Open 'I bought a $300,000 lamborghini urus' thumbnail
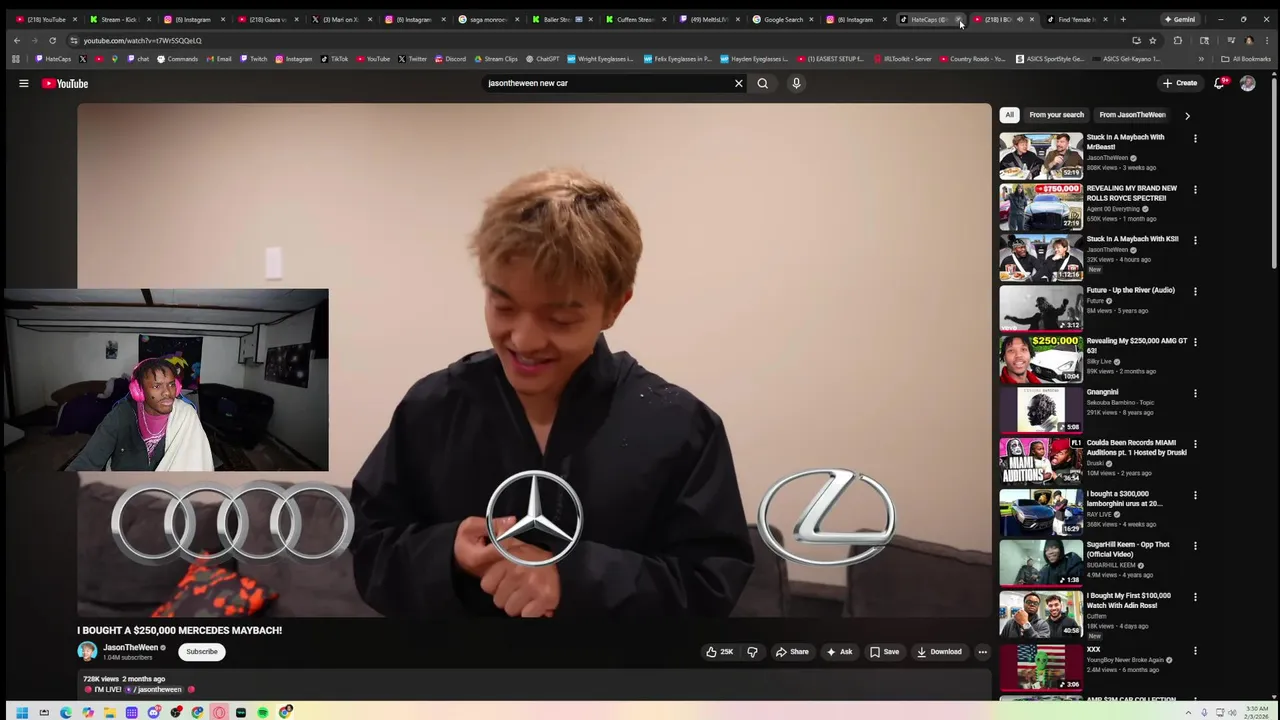 (1040, 512)
